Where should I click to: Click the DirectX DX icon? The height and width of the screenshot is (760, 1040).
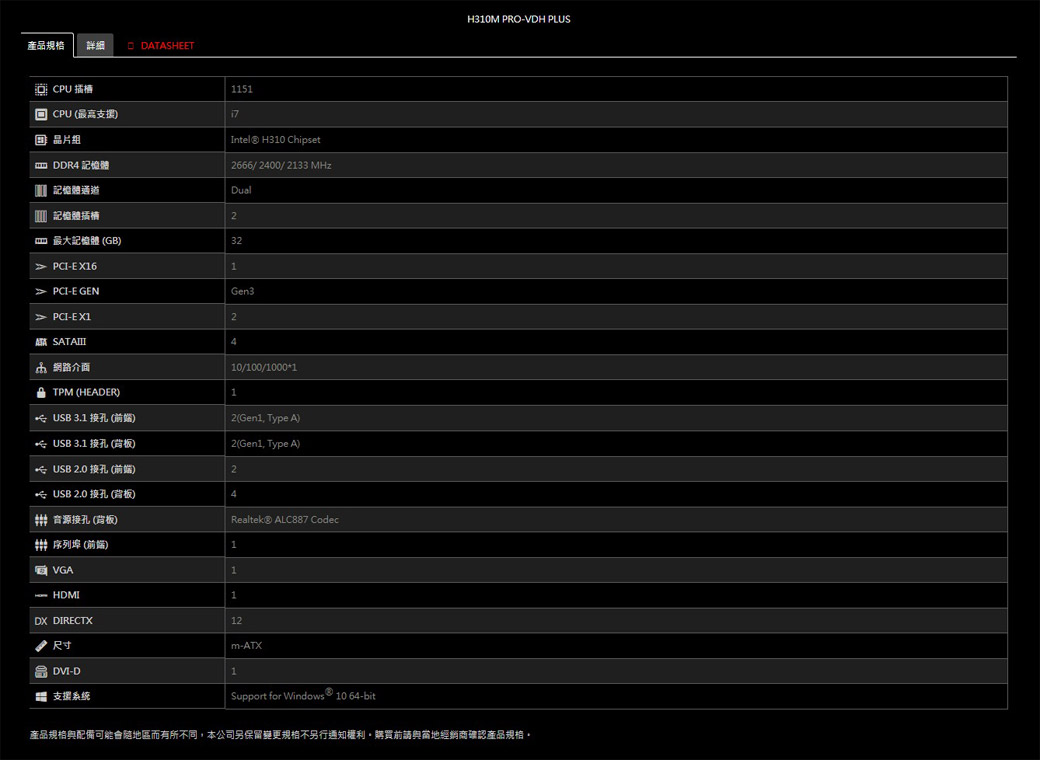pyautogui.click(x=41, y=621)
